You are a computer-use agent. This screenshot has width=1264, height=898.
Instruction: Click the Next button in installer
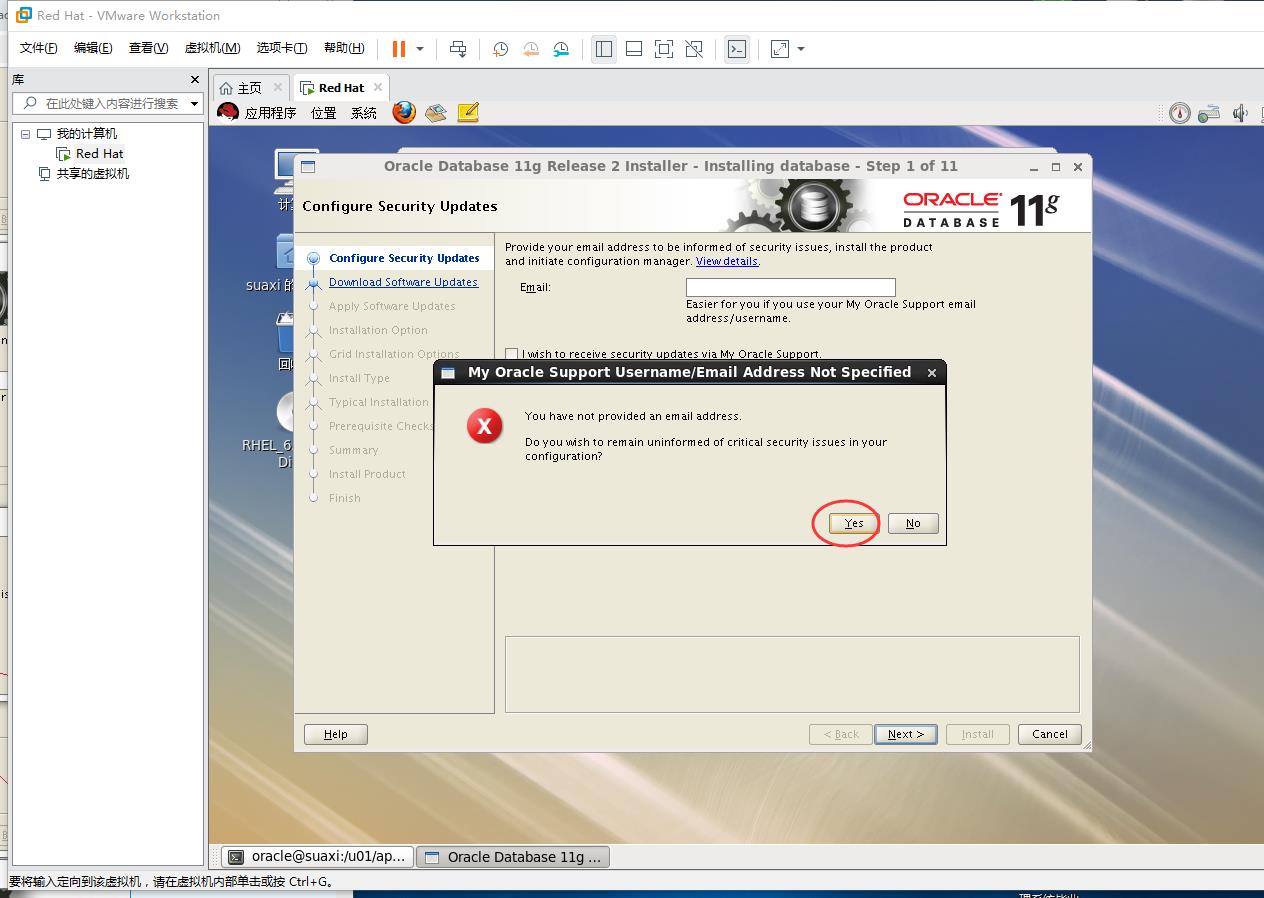pos(906,734)
